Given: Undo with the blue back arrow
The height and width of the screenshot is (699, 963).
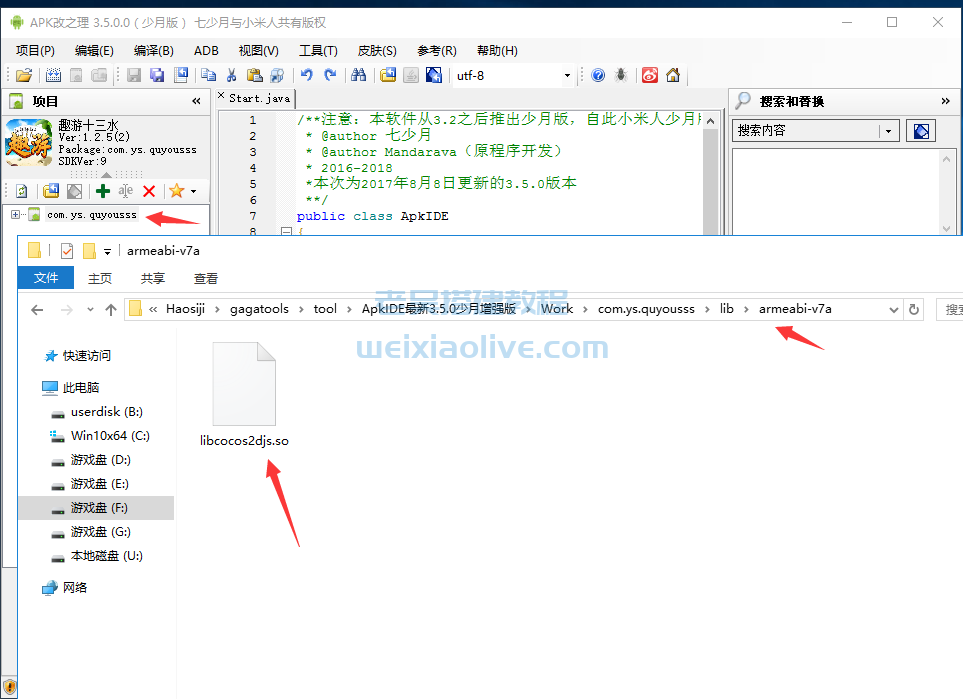Looking at the screenshot, I should pyautogui.click(x=307, y=75).
